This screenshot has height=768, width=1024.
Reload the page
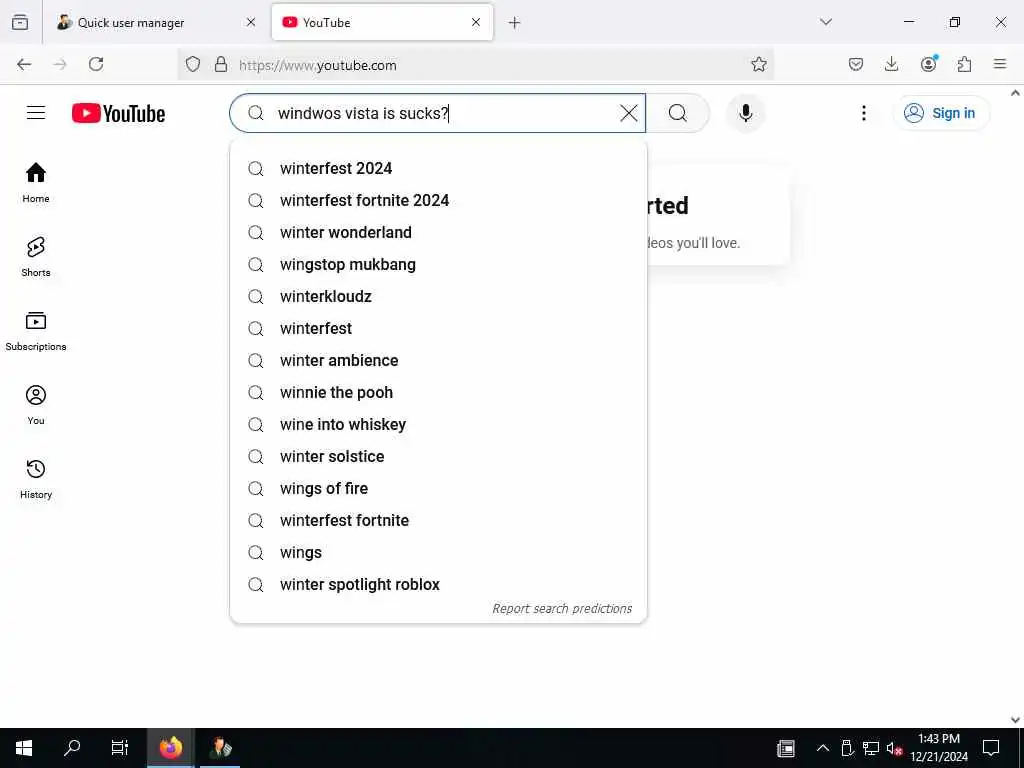[96, 64]
